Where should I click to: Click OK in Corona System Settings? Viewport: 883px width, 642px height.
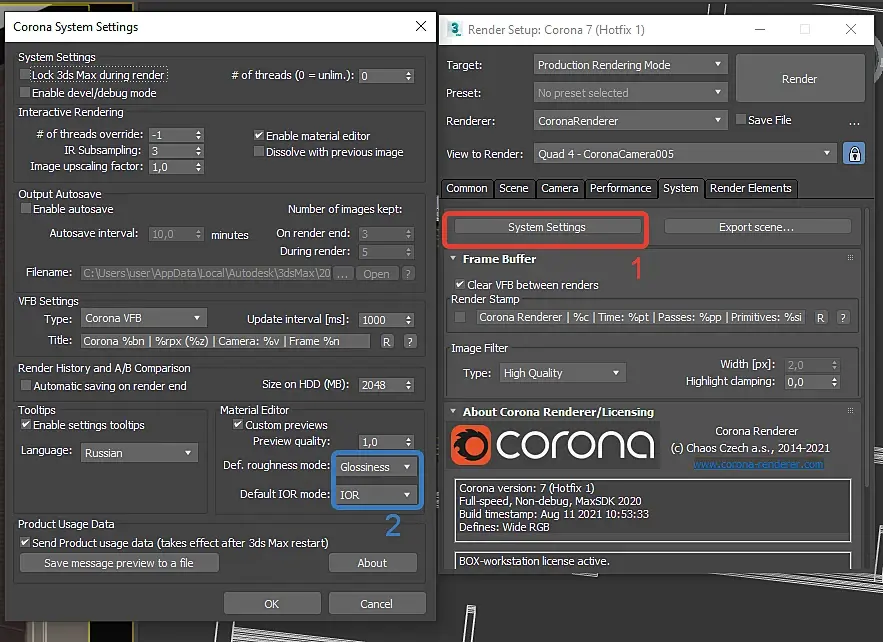pyautogui.click(x=271, y=604)
